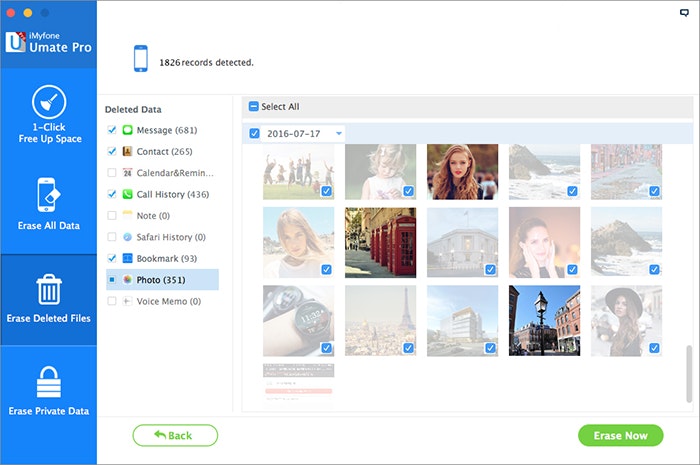Uncheck the jumping people photo checkbox
The height and width of the screenshot is (465, 700).
[326, 191]
